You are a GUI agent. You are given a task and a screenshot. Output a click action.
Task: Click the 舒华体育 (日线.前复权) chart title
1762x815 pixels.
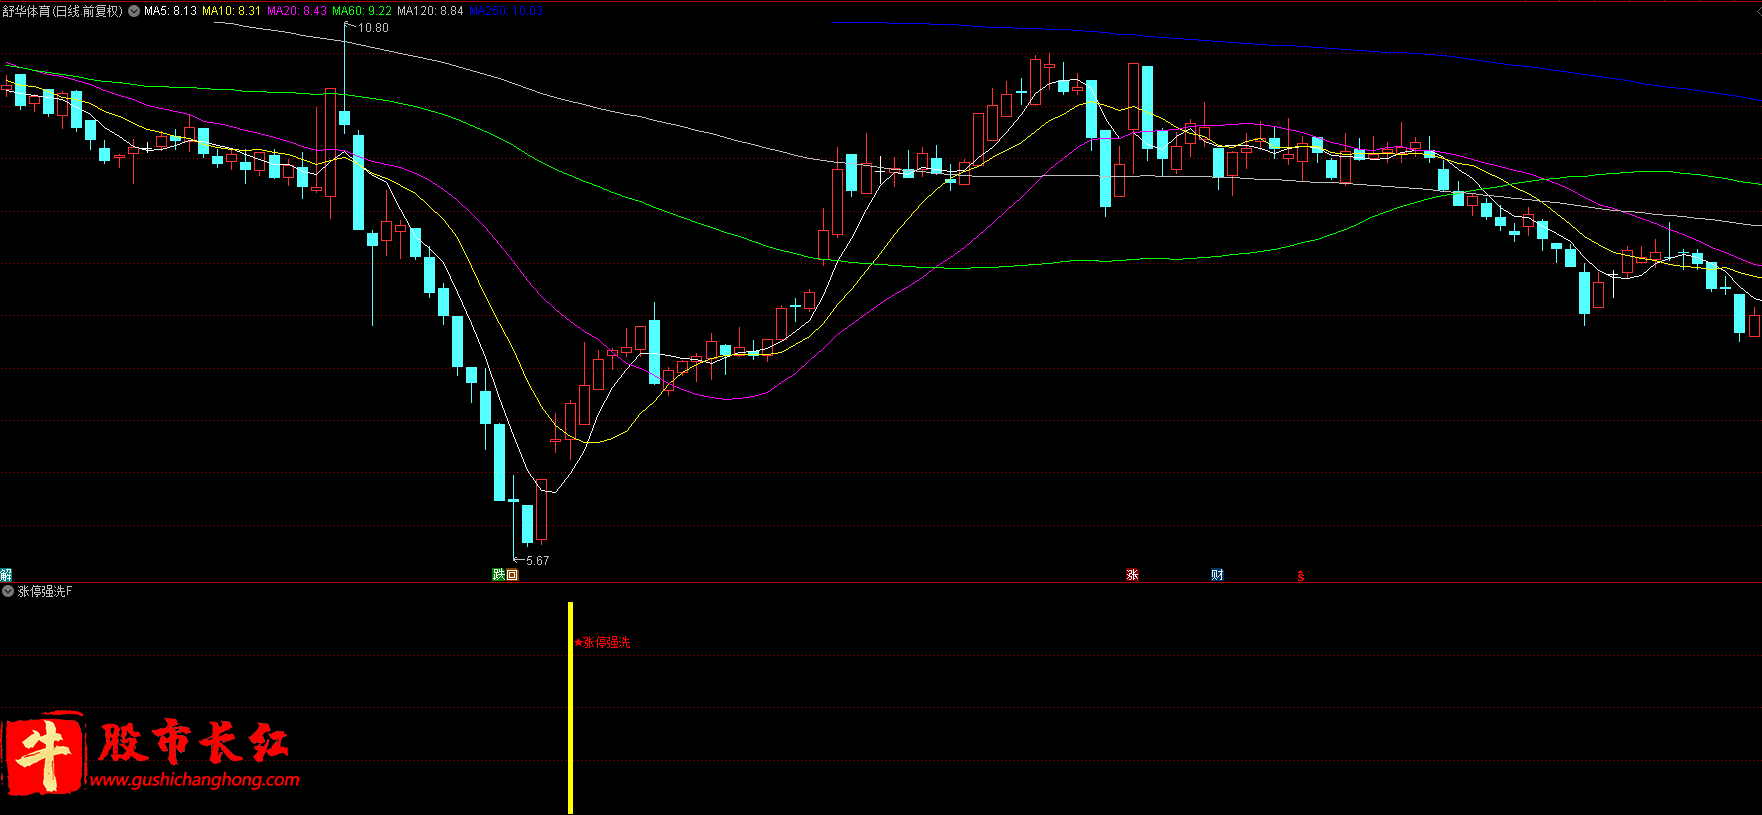pyautogui.click(x=62, y=11)
